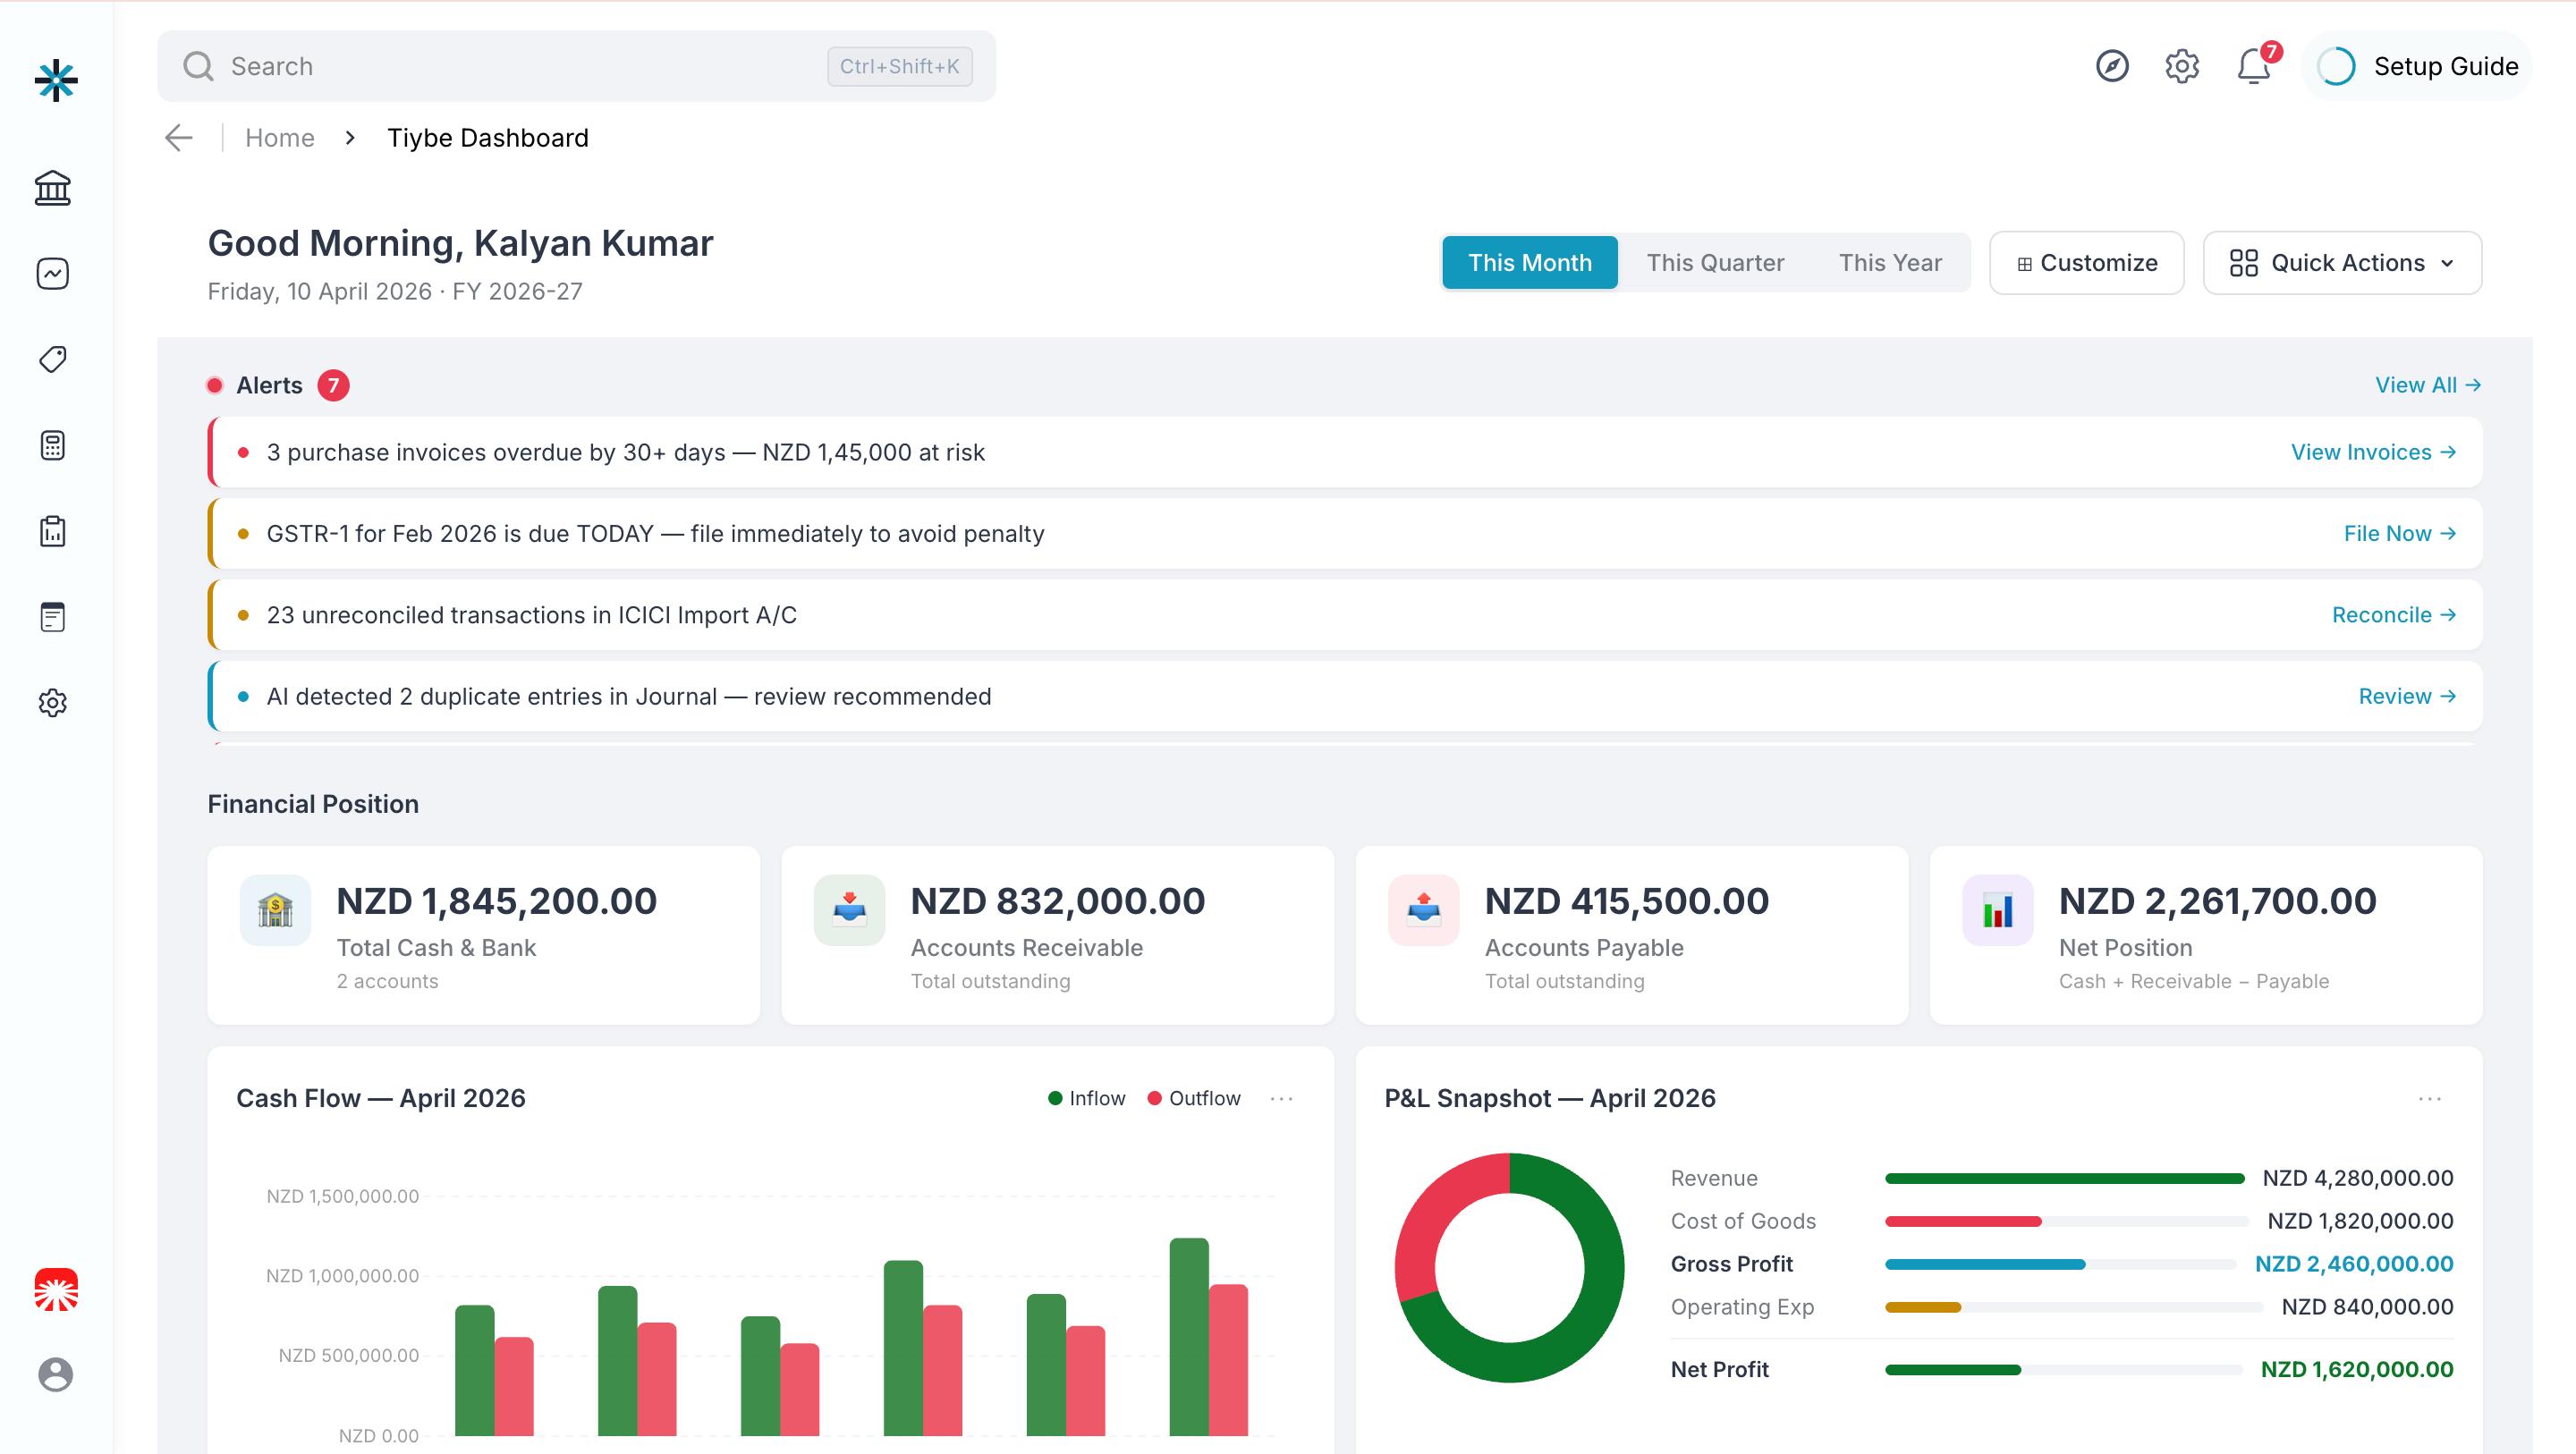Screen dimensions: 2576x1454
Task: Focus the Search field
Action: click(x=576, y=66)
